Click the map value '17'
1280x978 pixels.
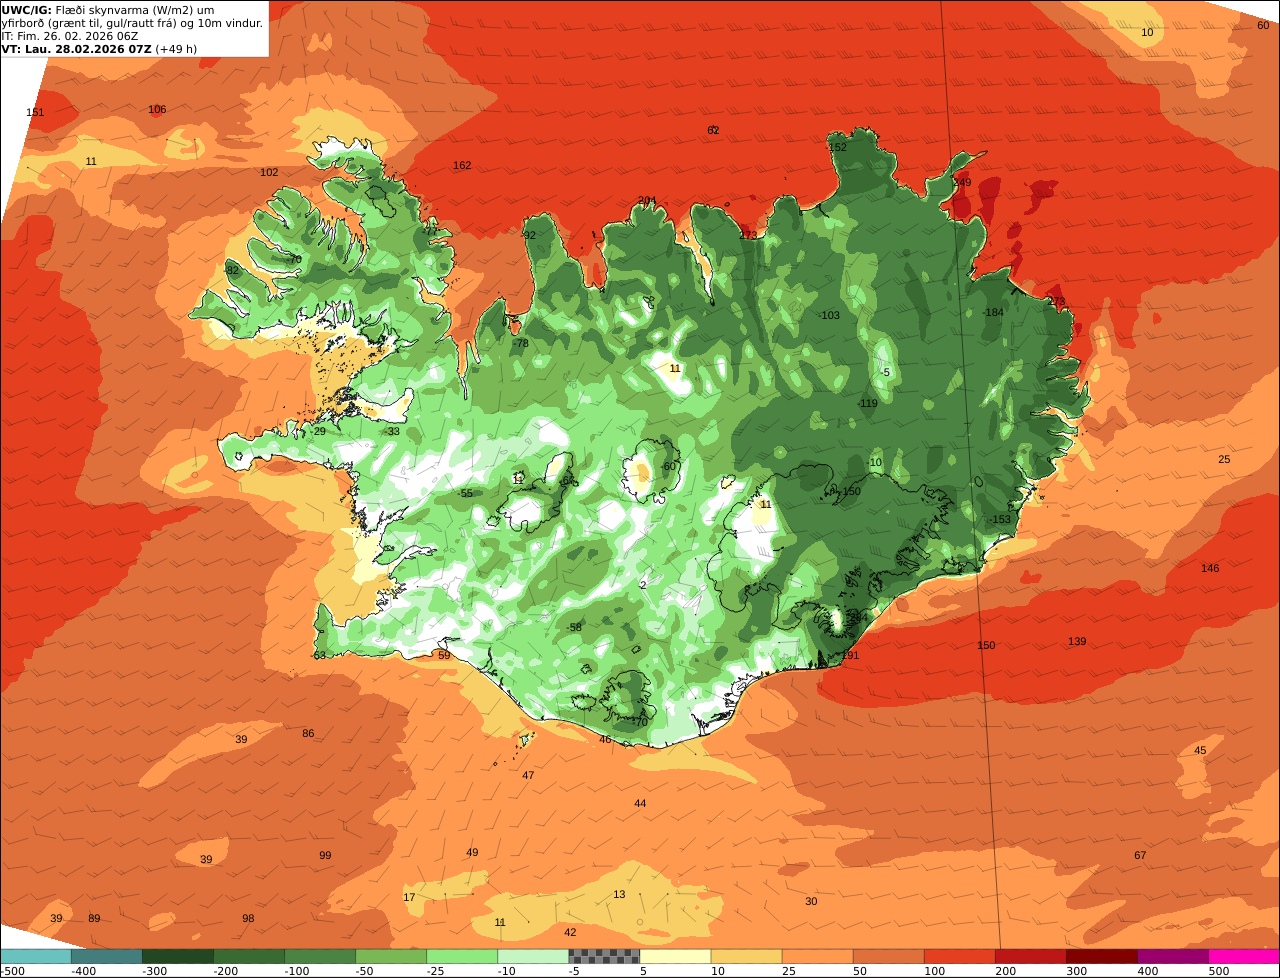click(409, 897)
